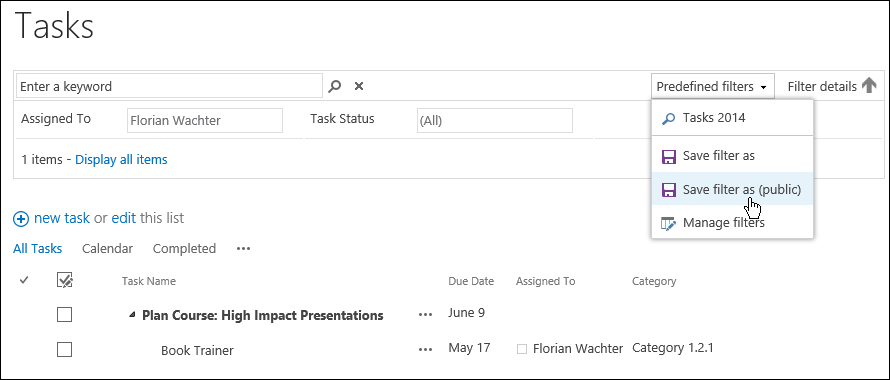Check the Plan Course: High Impact Presentations row
The height and width of the screenshot is (380, 890).
click(x=65, y=314)
